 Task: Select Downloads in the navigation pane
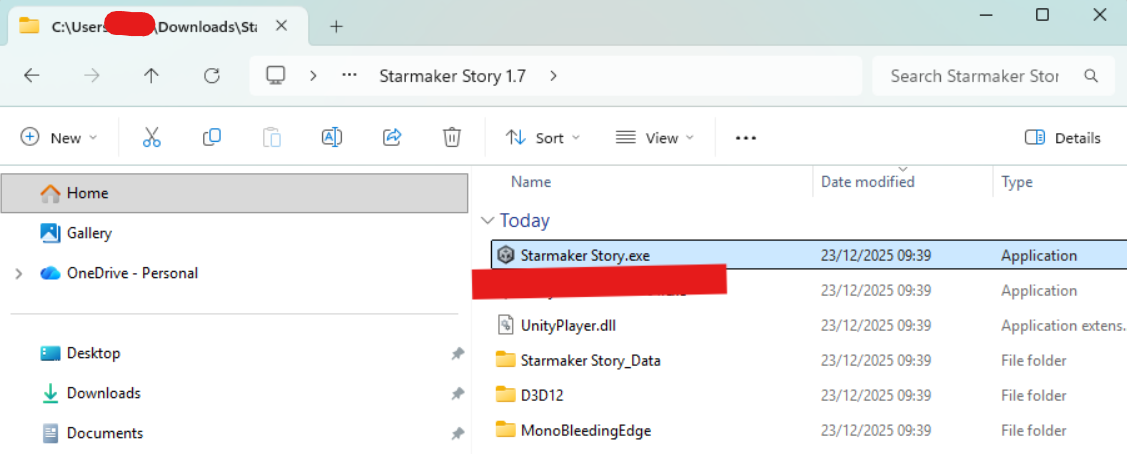(x=103, y=393)
